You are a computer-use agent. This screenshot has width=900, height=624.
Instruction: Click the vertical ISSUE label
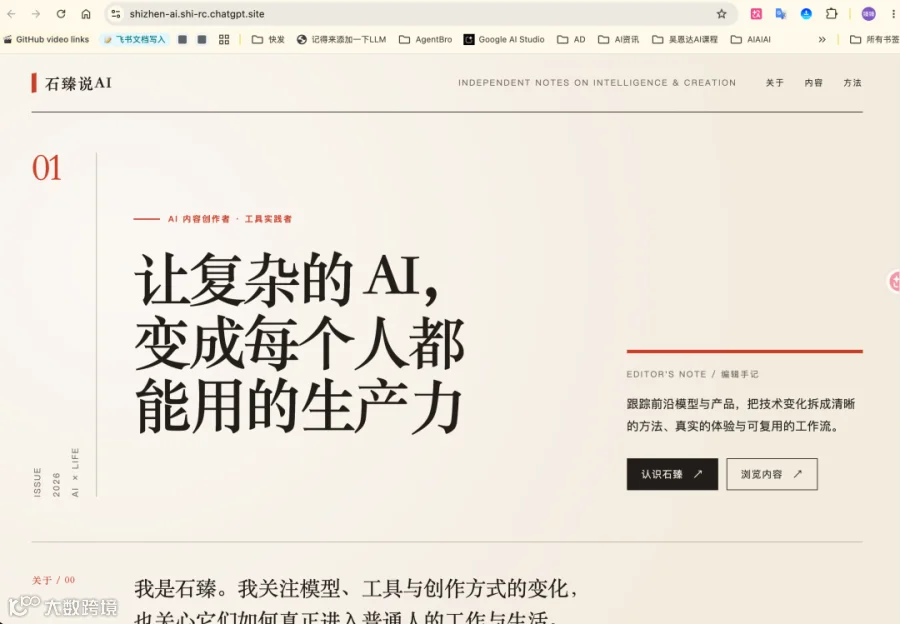(x=37, y=482)
